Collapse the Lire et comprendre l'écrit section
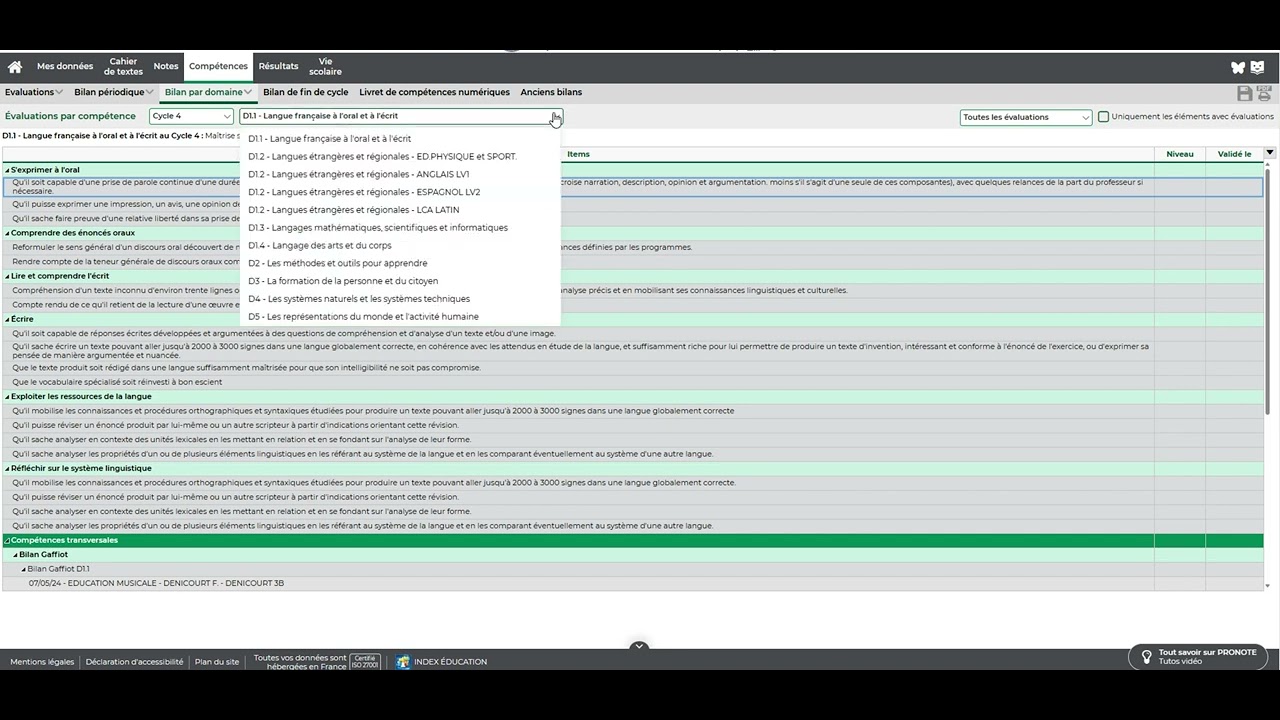Viewport: 1280px width, 720px height. pyautogui.click(x=7, y=276)
